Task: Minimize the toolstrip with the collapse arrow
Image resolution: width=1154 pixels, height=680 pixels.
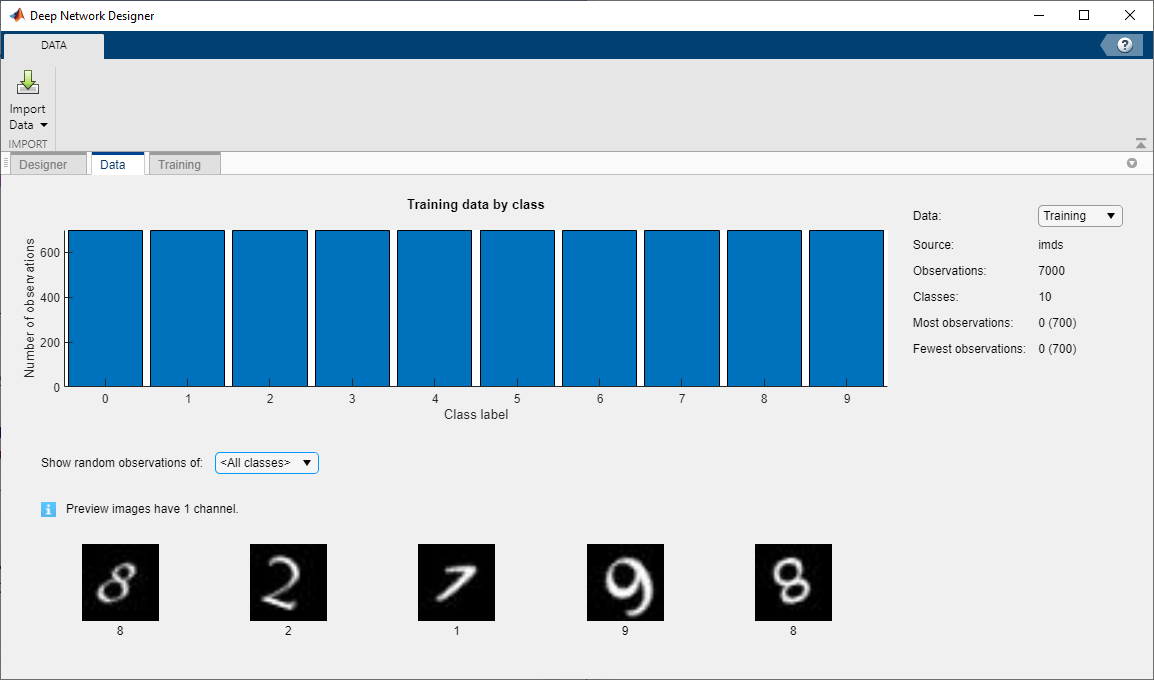Action: click(1140, 142)
